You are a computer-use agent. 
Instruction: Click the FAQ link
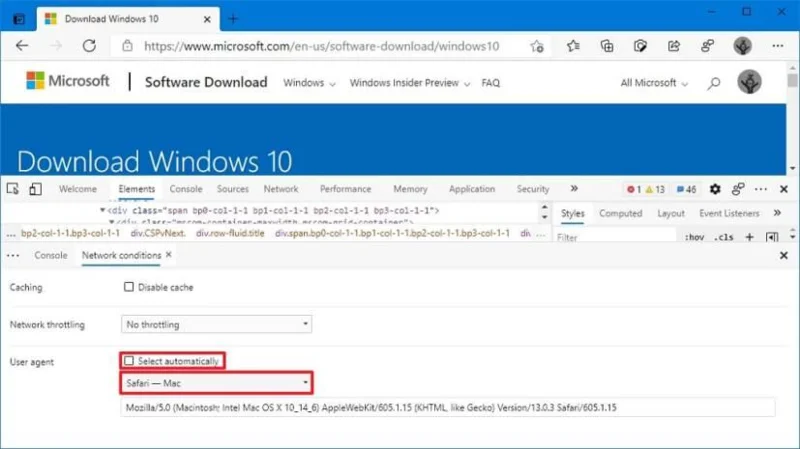pyautogui.click(x=490, y=83)
